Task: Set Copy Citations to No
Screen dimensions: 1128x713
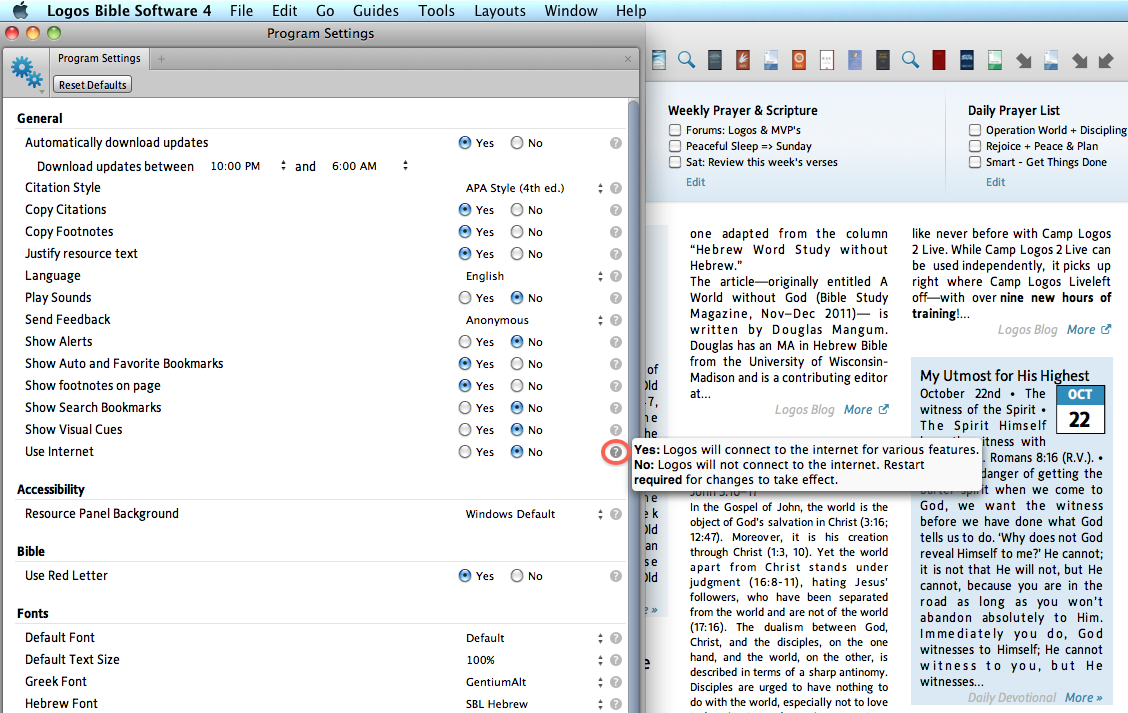Action: coord(517,210)
